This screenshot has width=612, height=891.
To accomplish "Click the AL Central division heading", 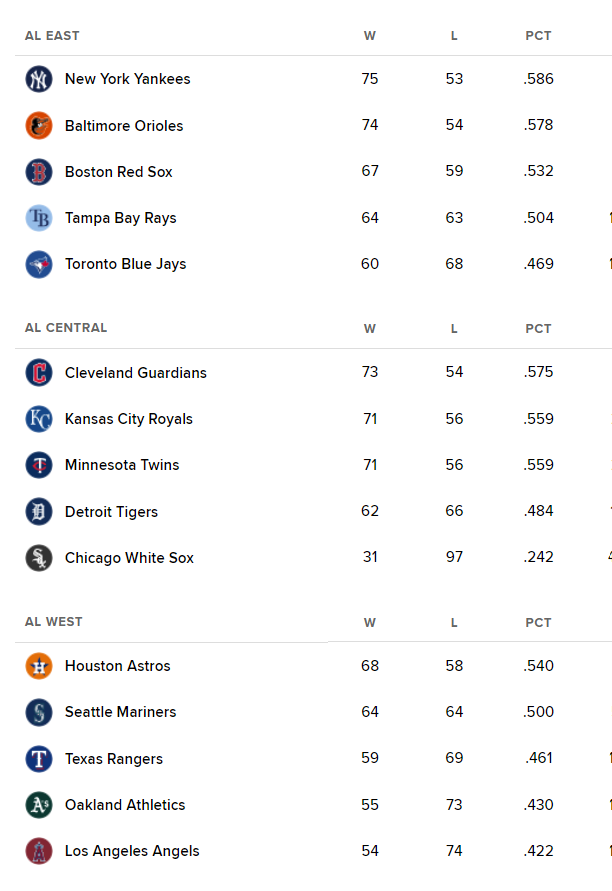I will tap(66, 328).
